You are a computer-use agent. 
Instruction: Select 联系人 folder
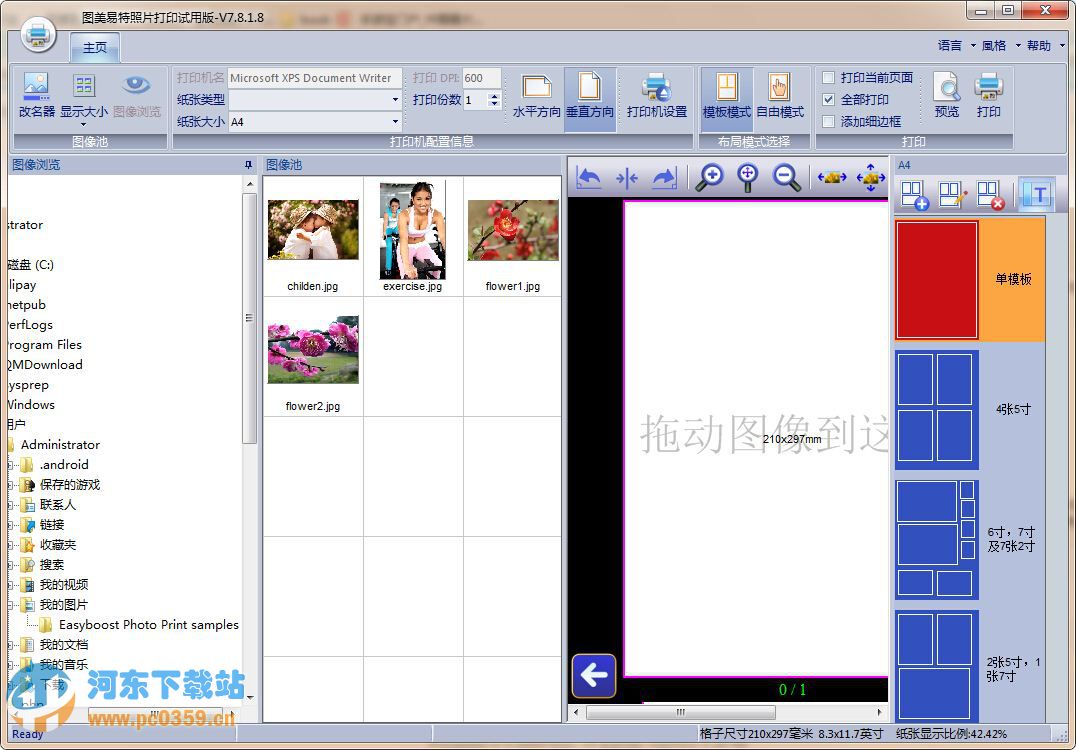click(58, 504)
